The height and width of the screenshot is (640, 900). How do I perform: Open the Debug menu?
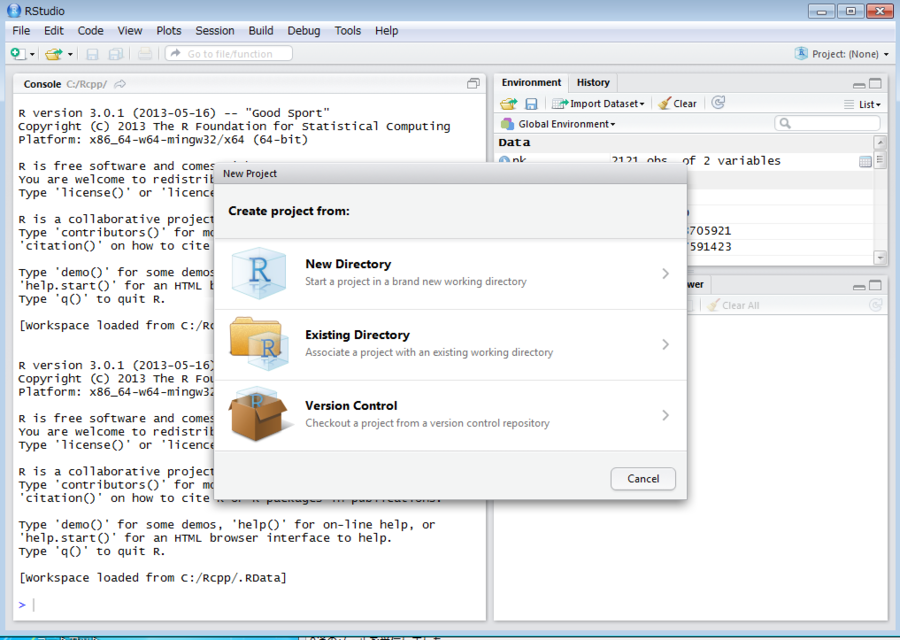point(304,30)
